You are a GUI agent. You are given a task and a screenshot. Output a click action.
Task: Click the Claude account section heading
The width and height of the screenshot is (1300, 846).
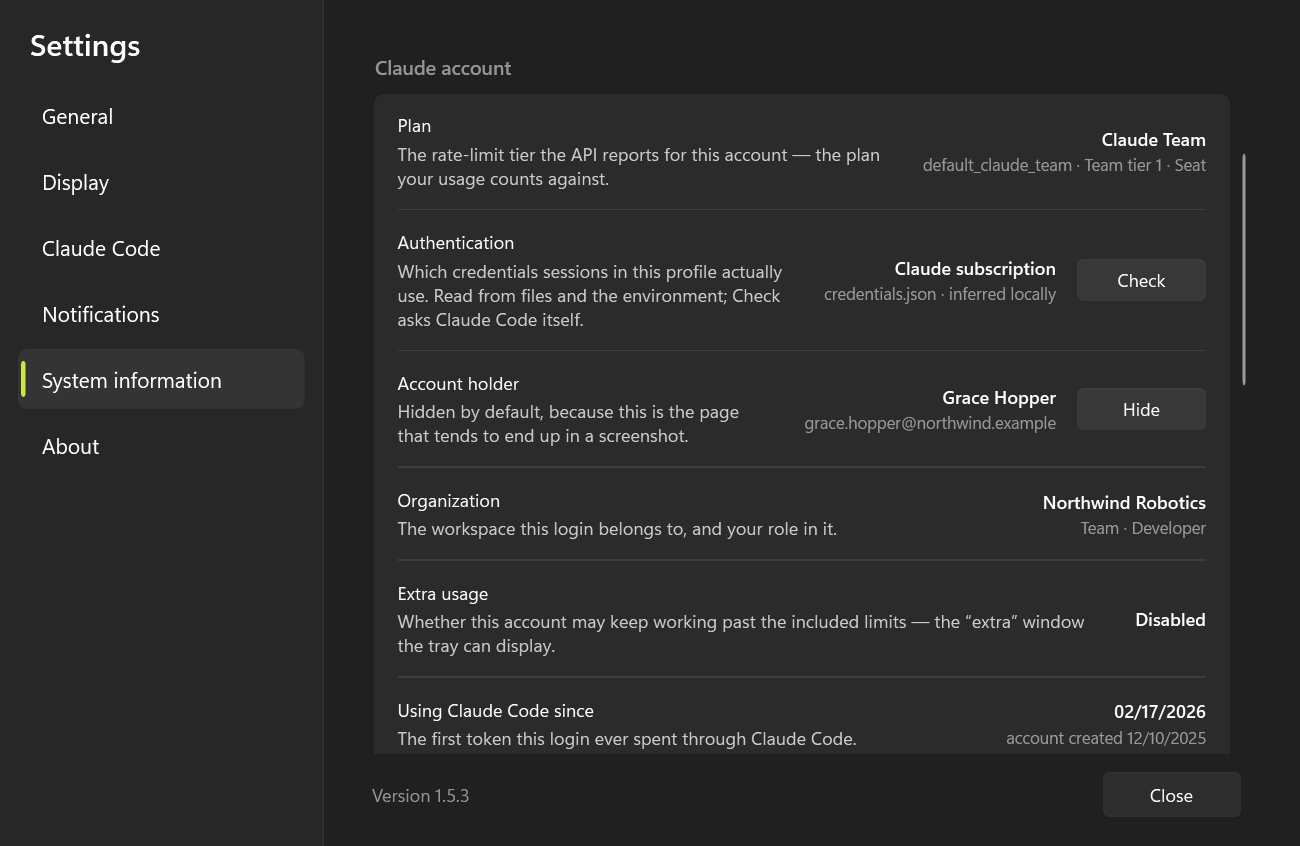443,68
